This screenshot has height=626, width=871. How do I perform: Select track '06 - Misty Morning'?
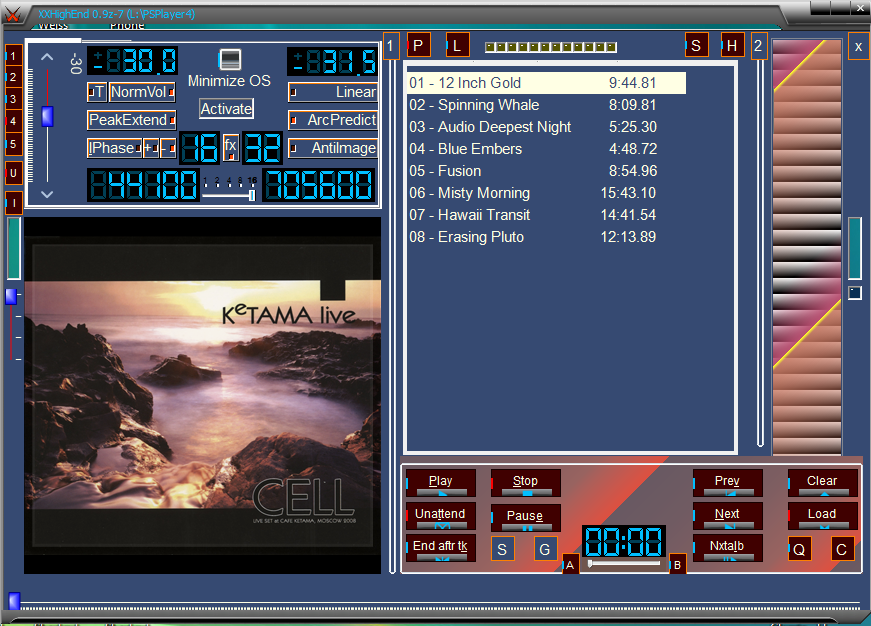point(547,193)
